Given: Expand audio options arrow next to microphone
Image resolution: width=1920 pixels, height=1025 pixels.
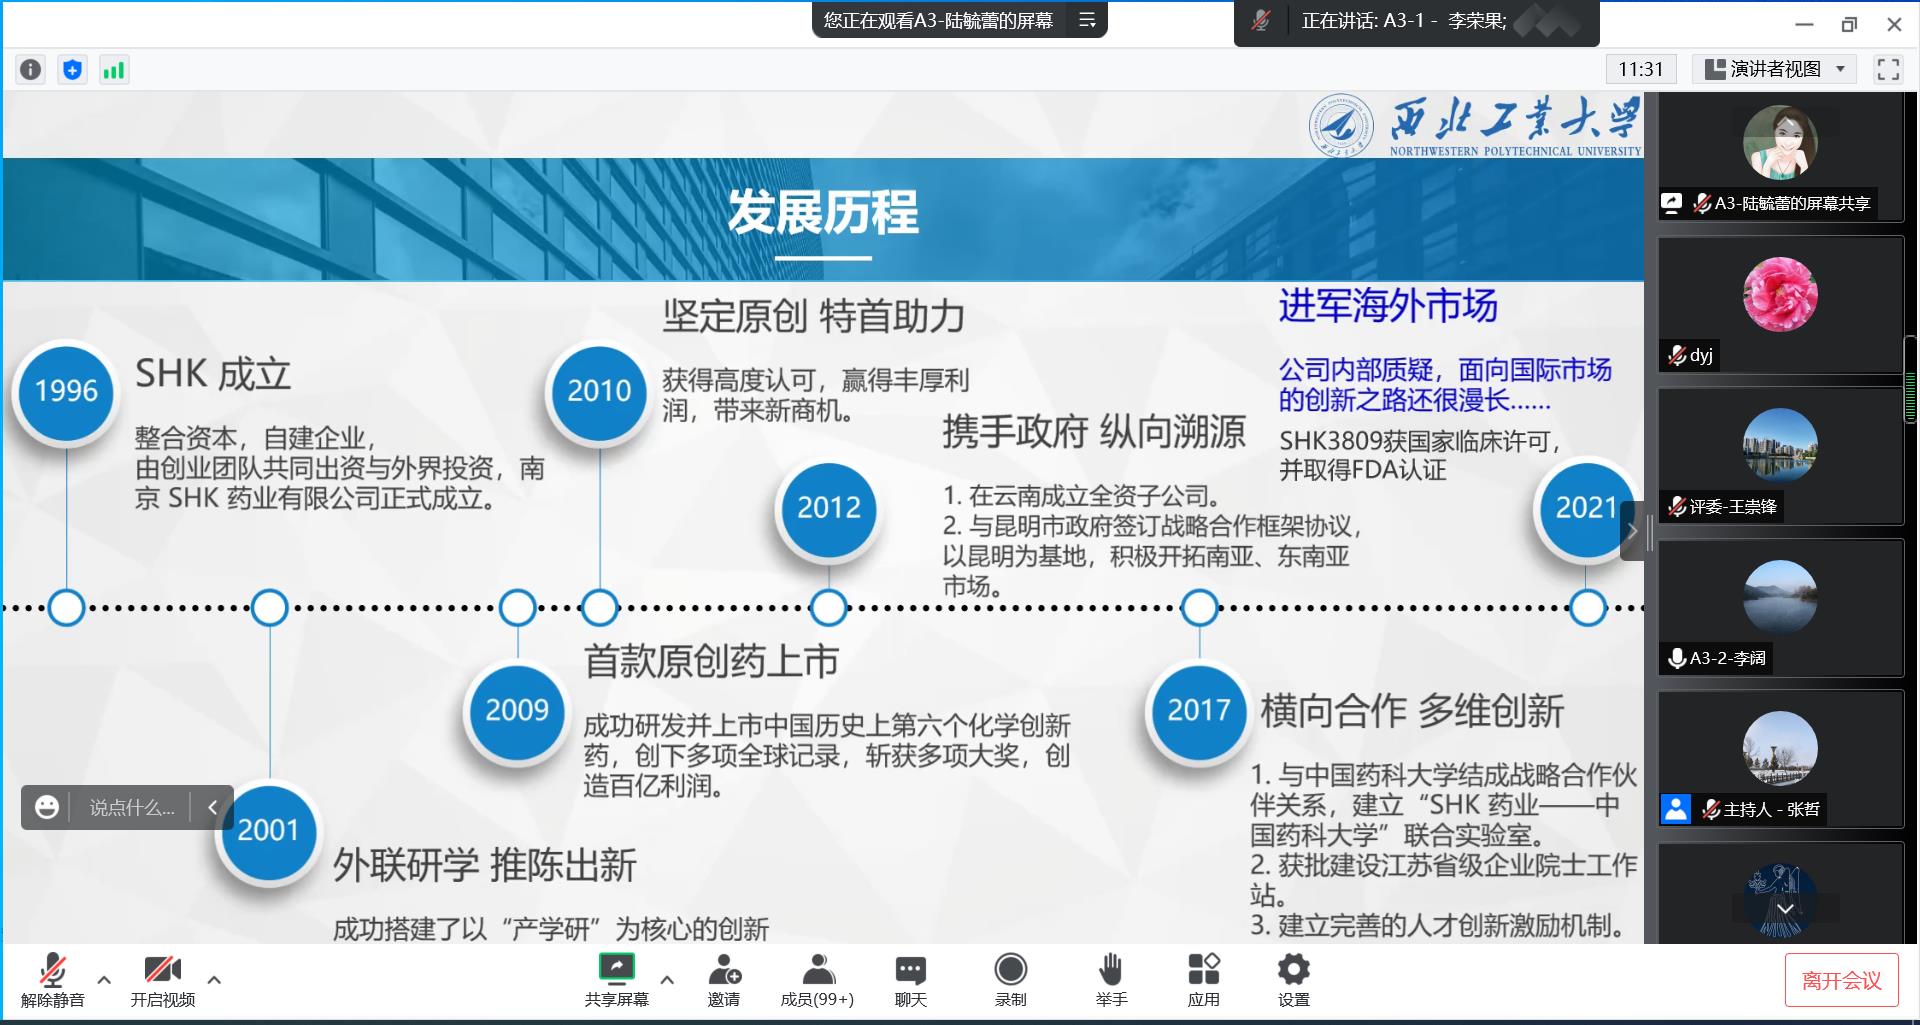Looking at the screenshot, I should 104,979.
